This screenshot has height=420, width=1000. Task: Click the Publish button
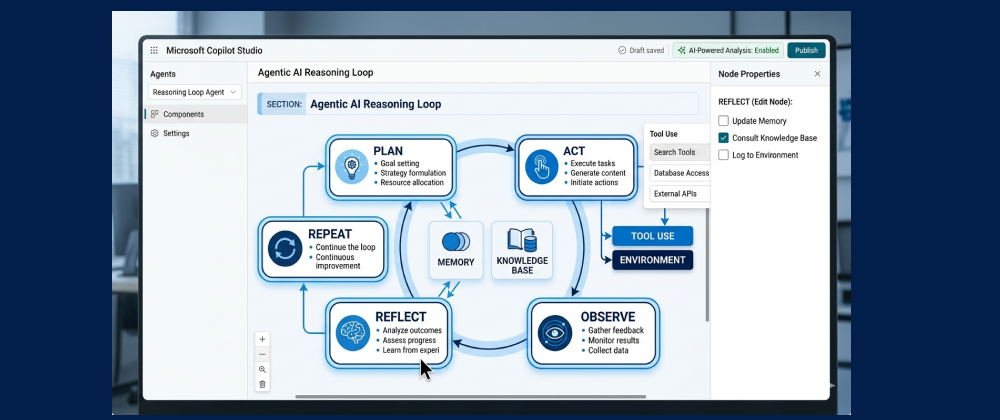pos(806,50)
